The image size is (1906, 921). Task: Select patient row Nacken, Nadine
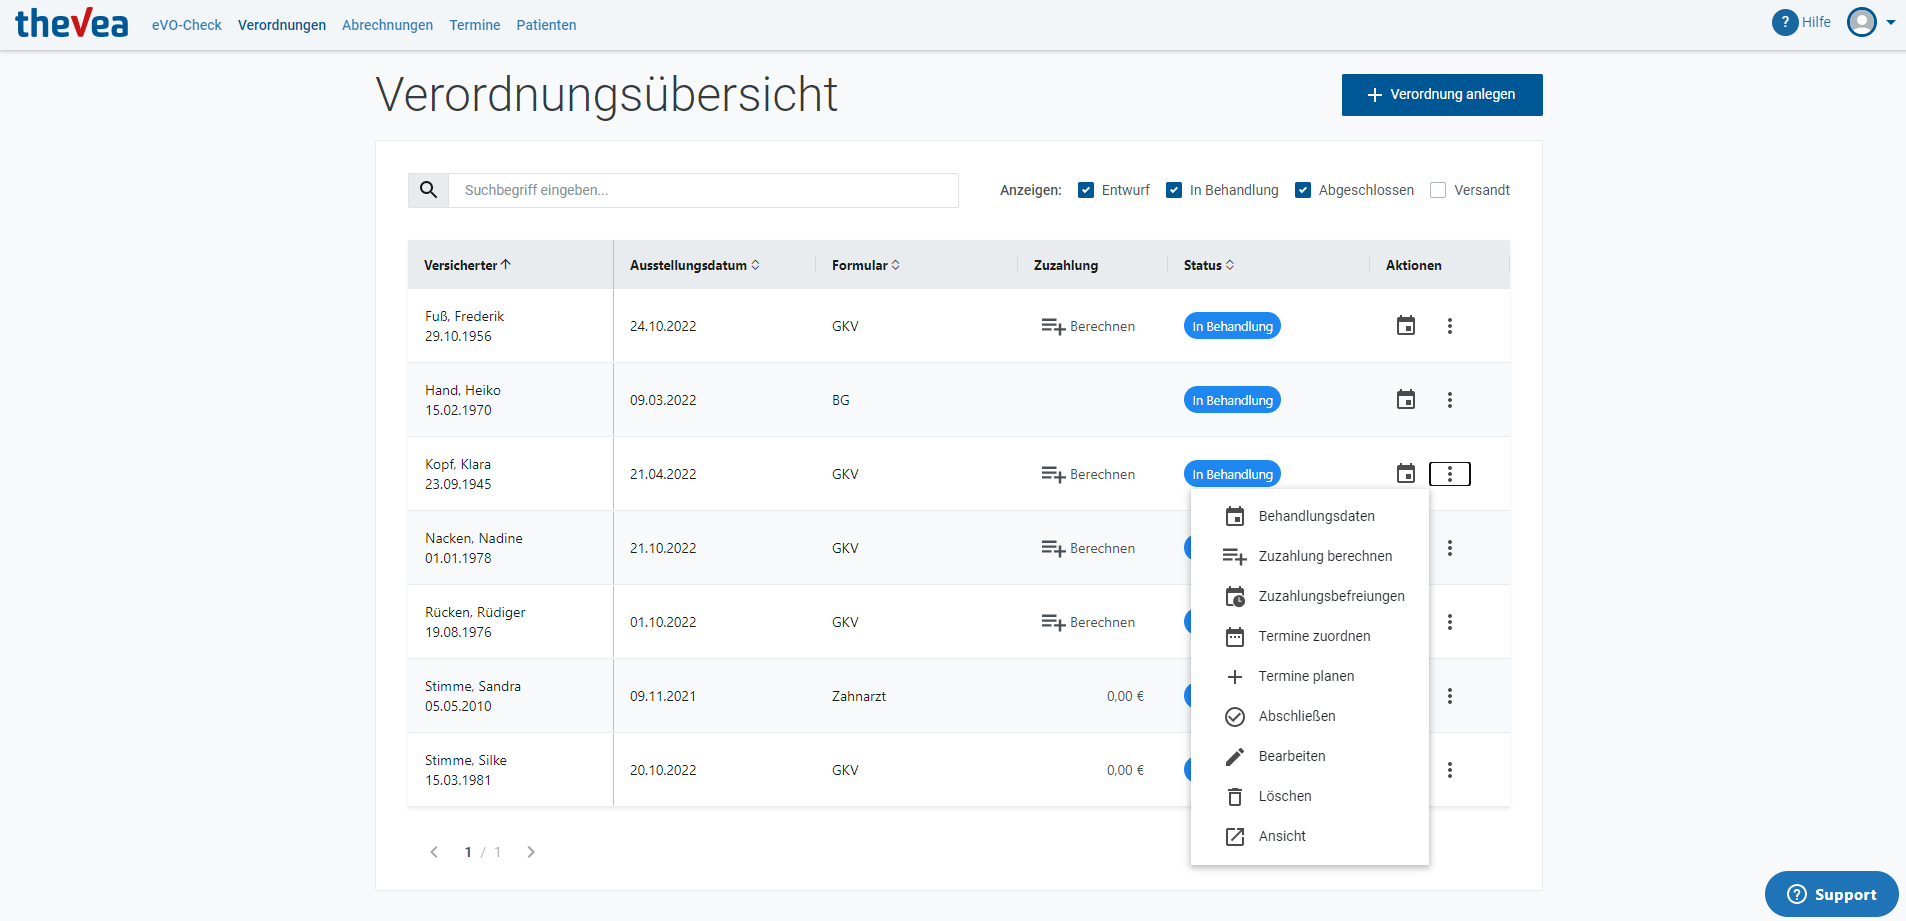pos(959,548)
